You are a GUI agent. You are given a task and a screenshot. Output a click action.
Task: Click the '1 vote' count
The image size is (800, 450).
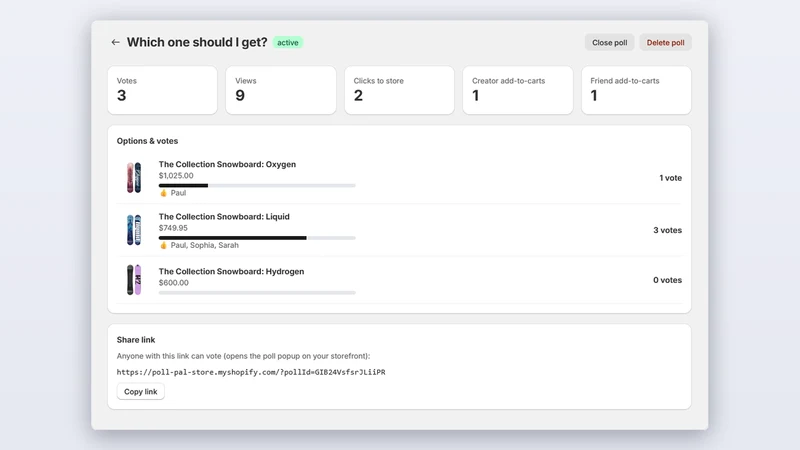pyautogui.click(x=670, y=178)
